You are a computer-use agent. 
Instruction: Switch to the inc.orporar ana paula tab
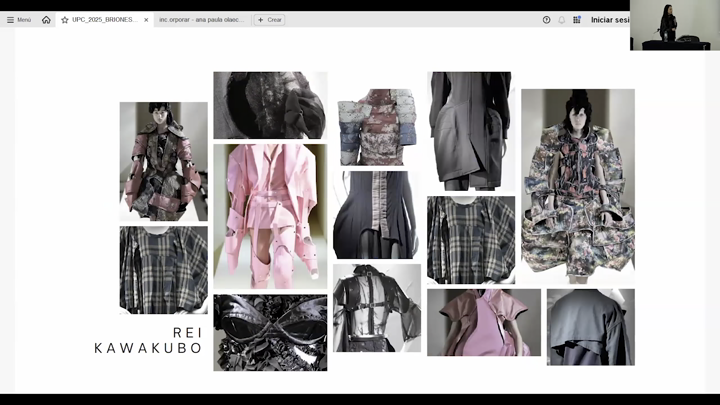(198, 20)
